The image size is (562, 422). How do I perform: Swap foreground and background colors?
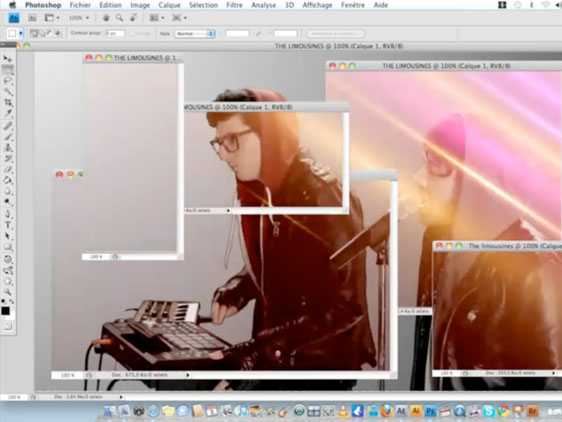11,302
